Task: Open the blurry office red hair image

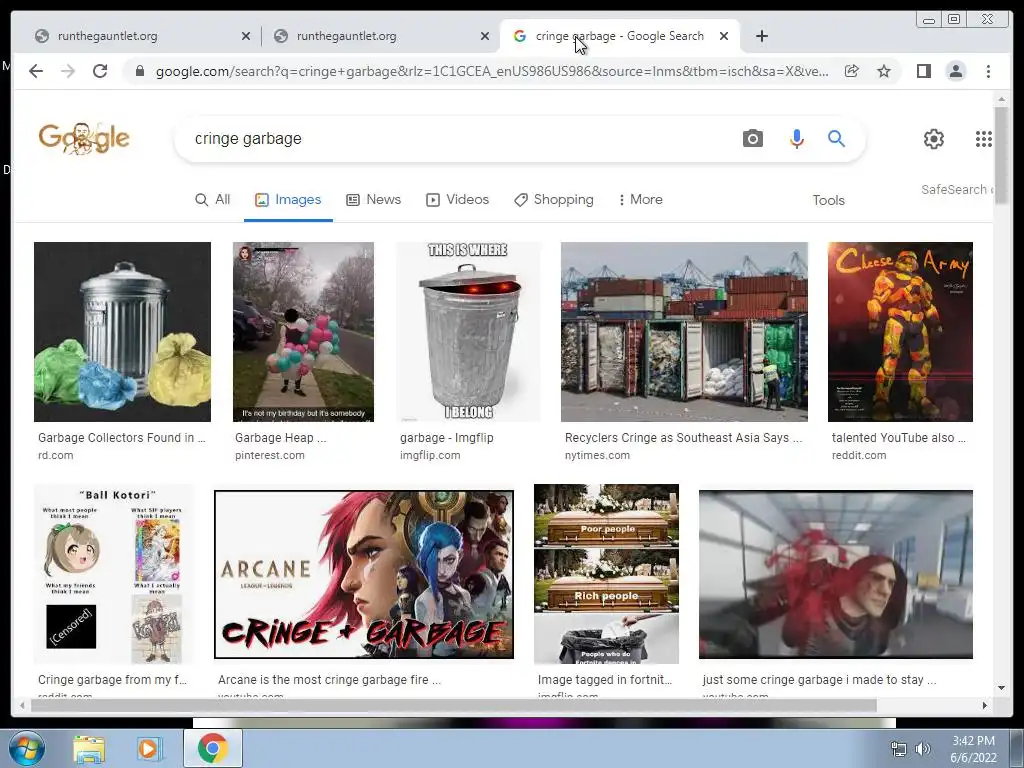Action: pos(835,574)
